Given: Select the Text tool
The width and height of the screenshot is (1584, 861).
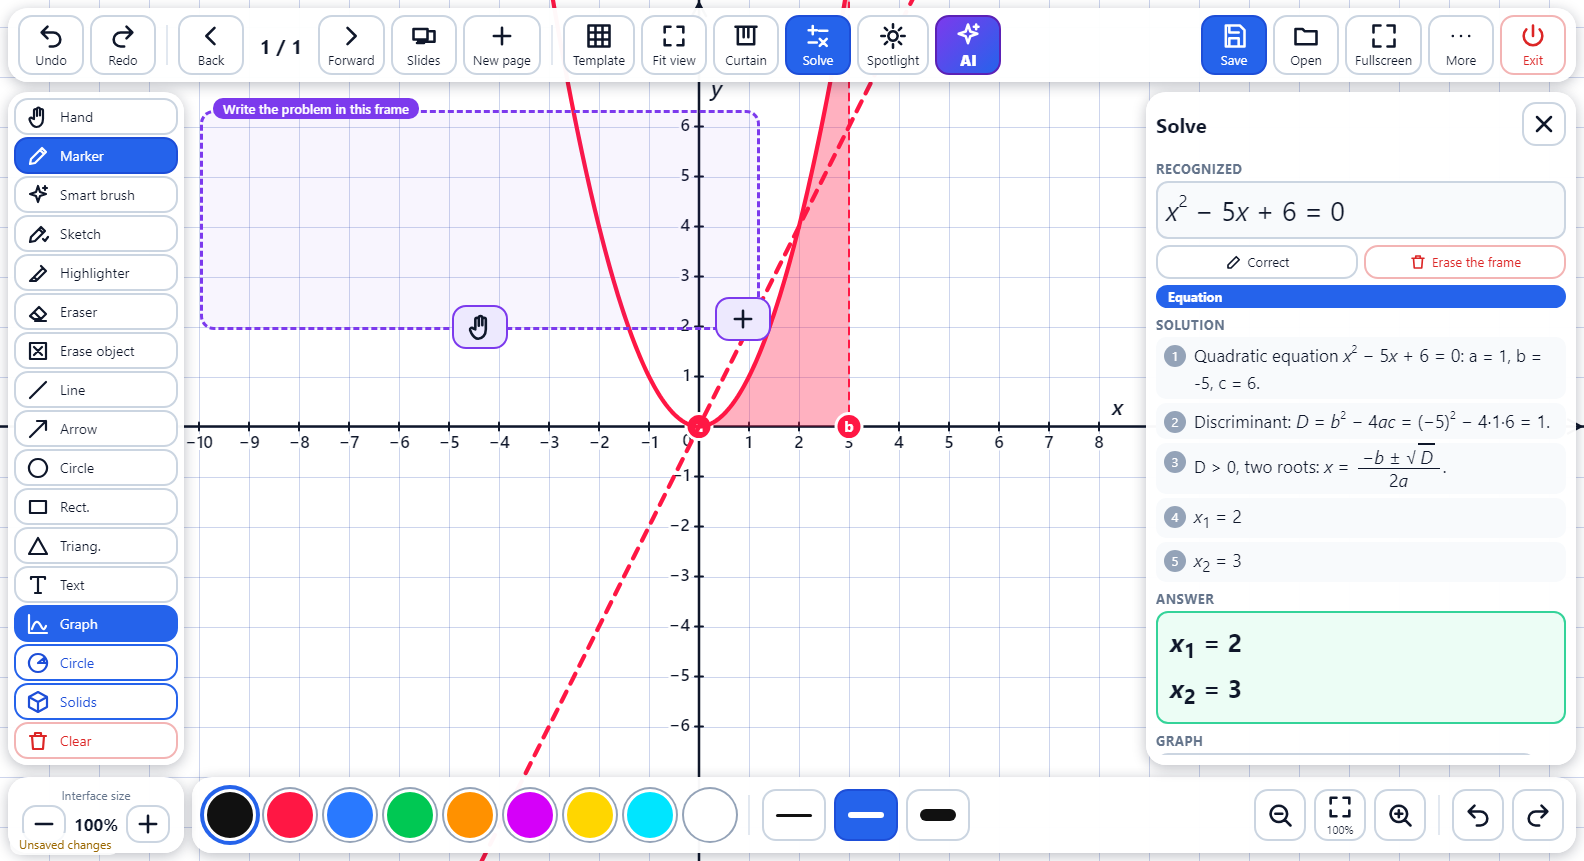Looking at the screenshot, I should 96,585.
